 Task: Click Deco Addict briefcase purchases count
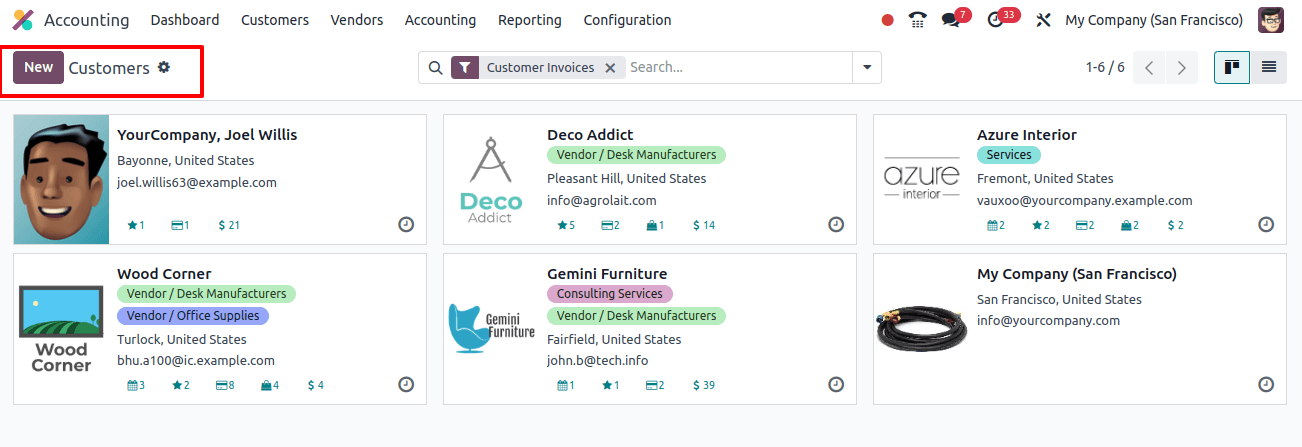pos(655,225)
